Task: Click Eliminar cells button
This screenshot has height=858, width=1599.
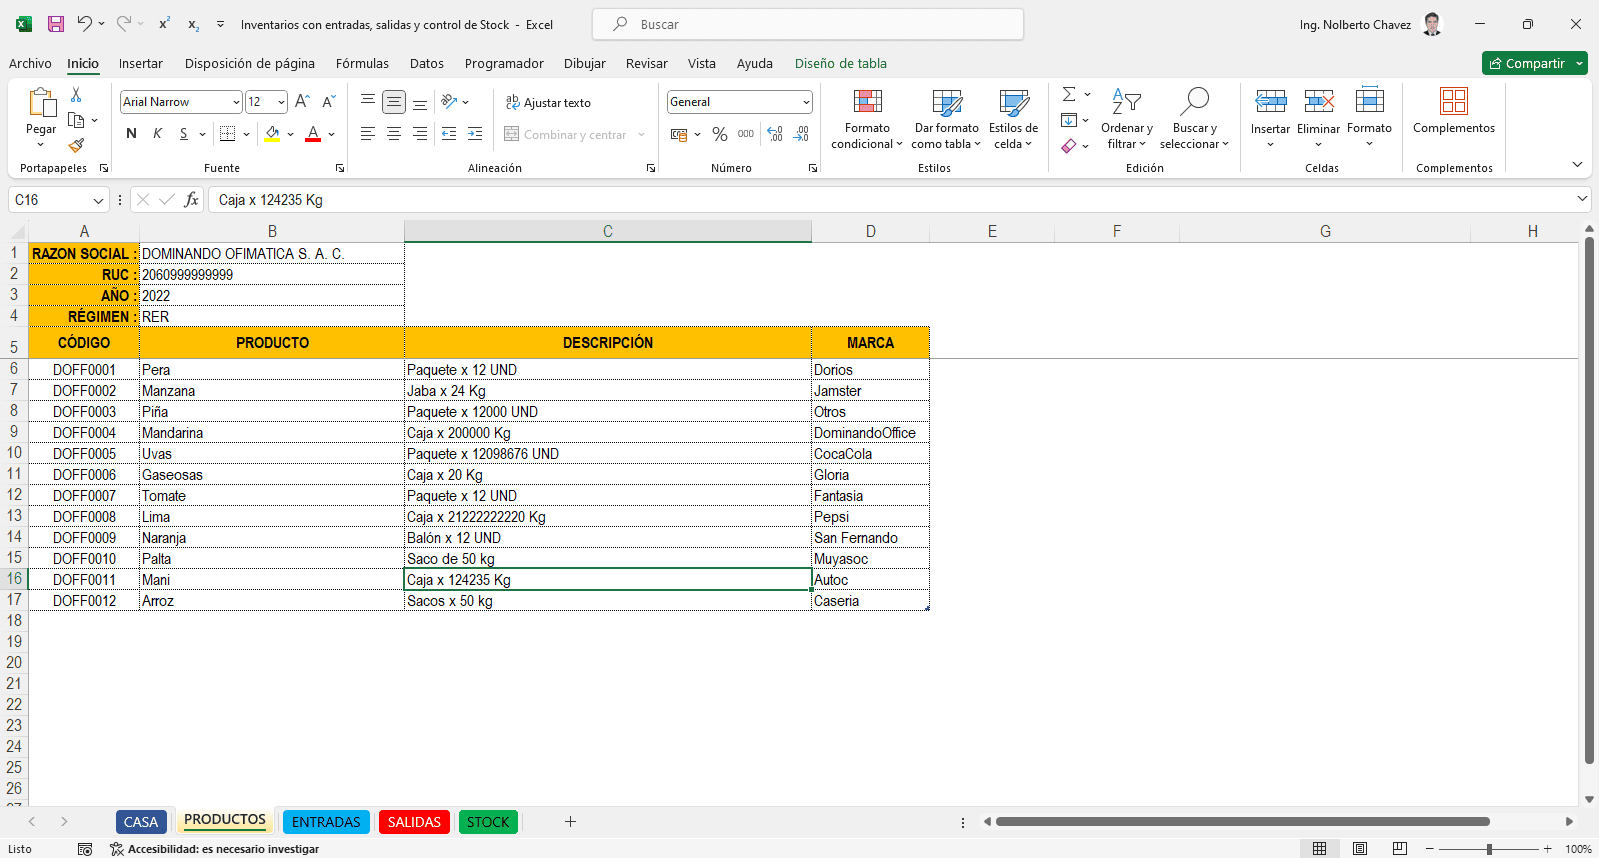Action: 1318,117
